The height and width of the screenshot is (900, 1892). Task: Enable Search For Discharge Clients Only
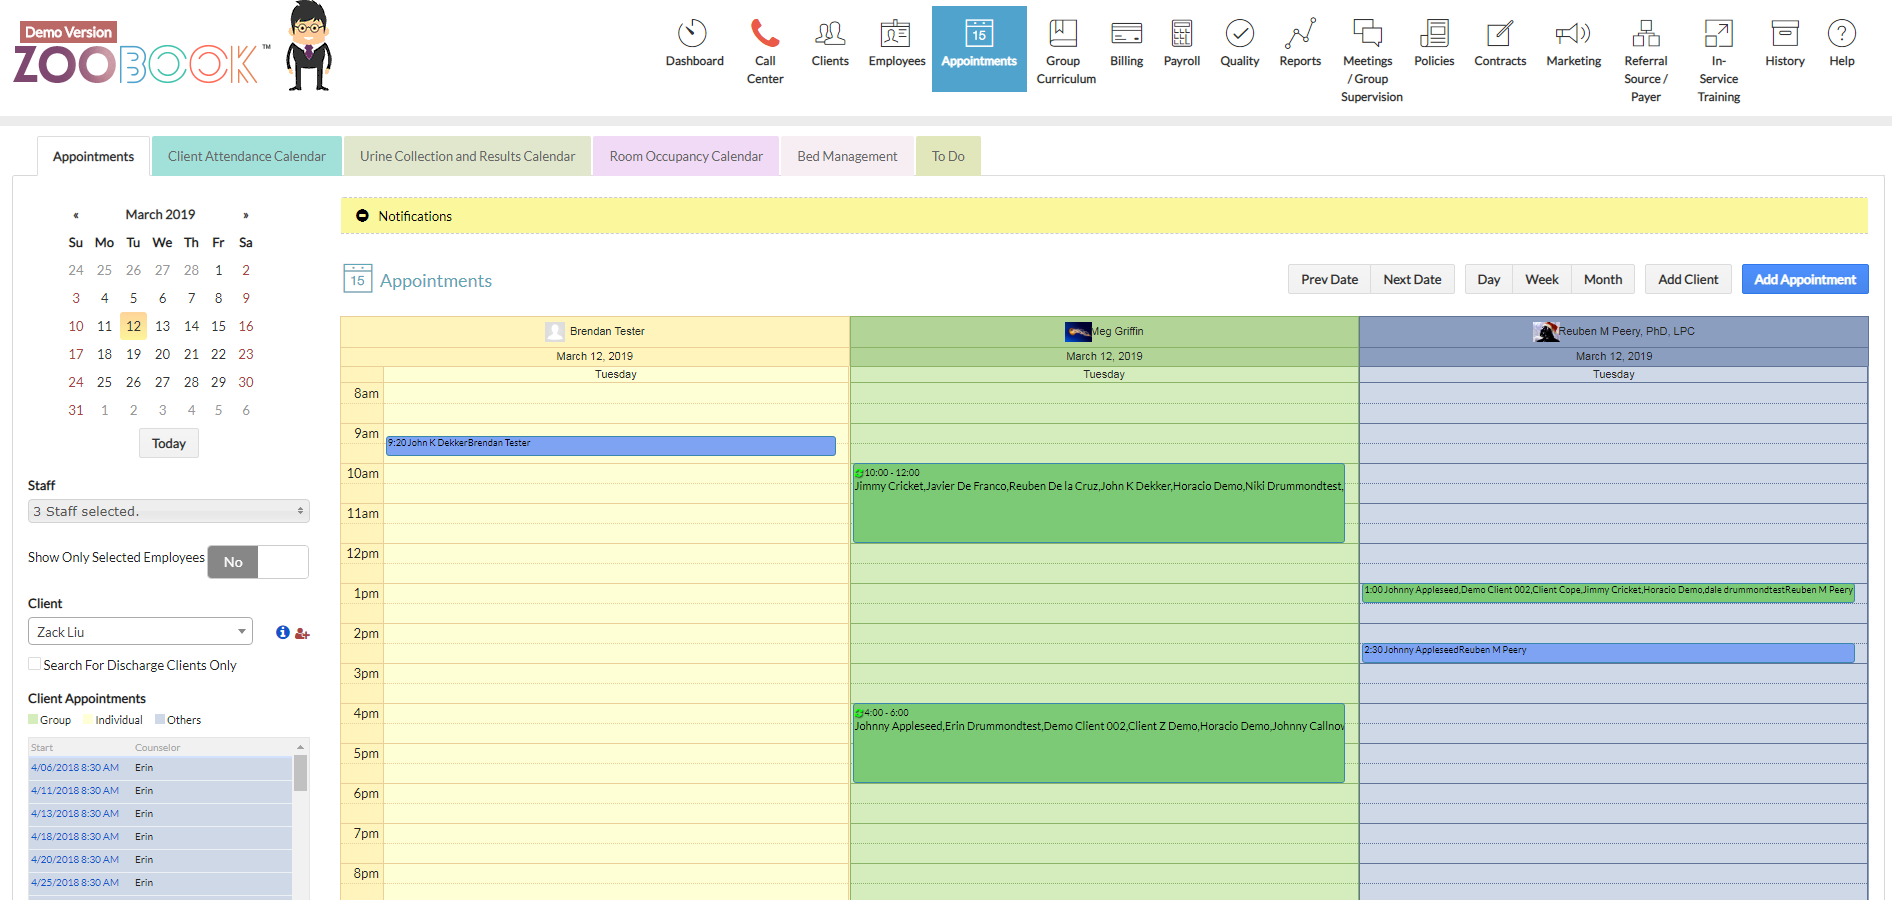[34, 663]
